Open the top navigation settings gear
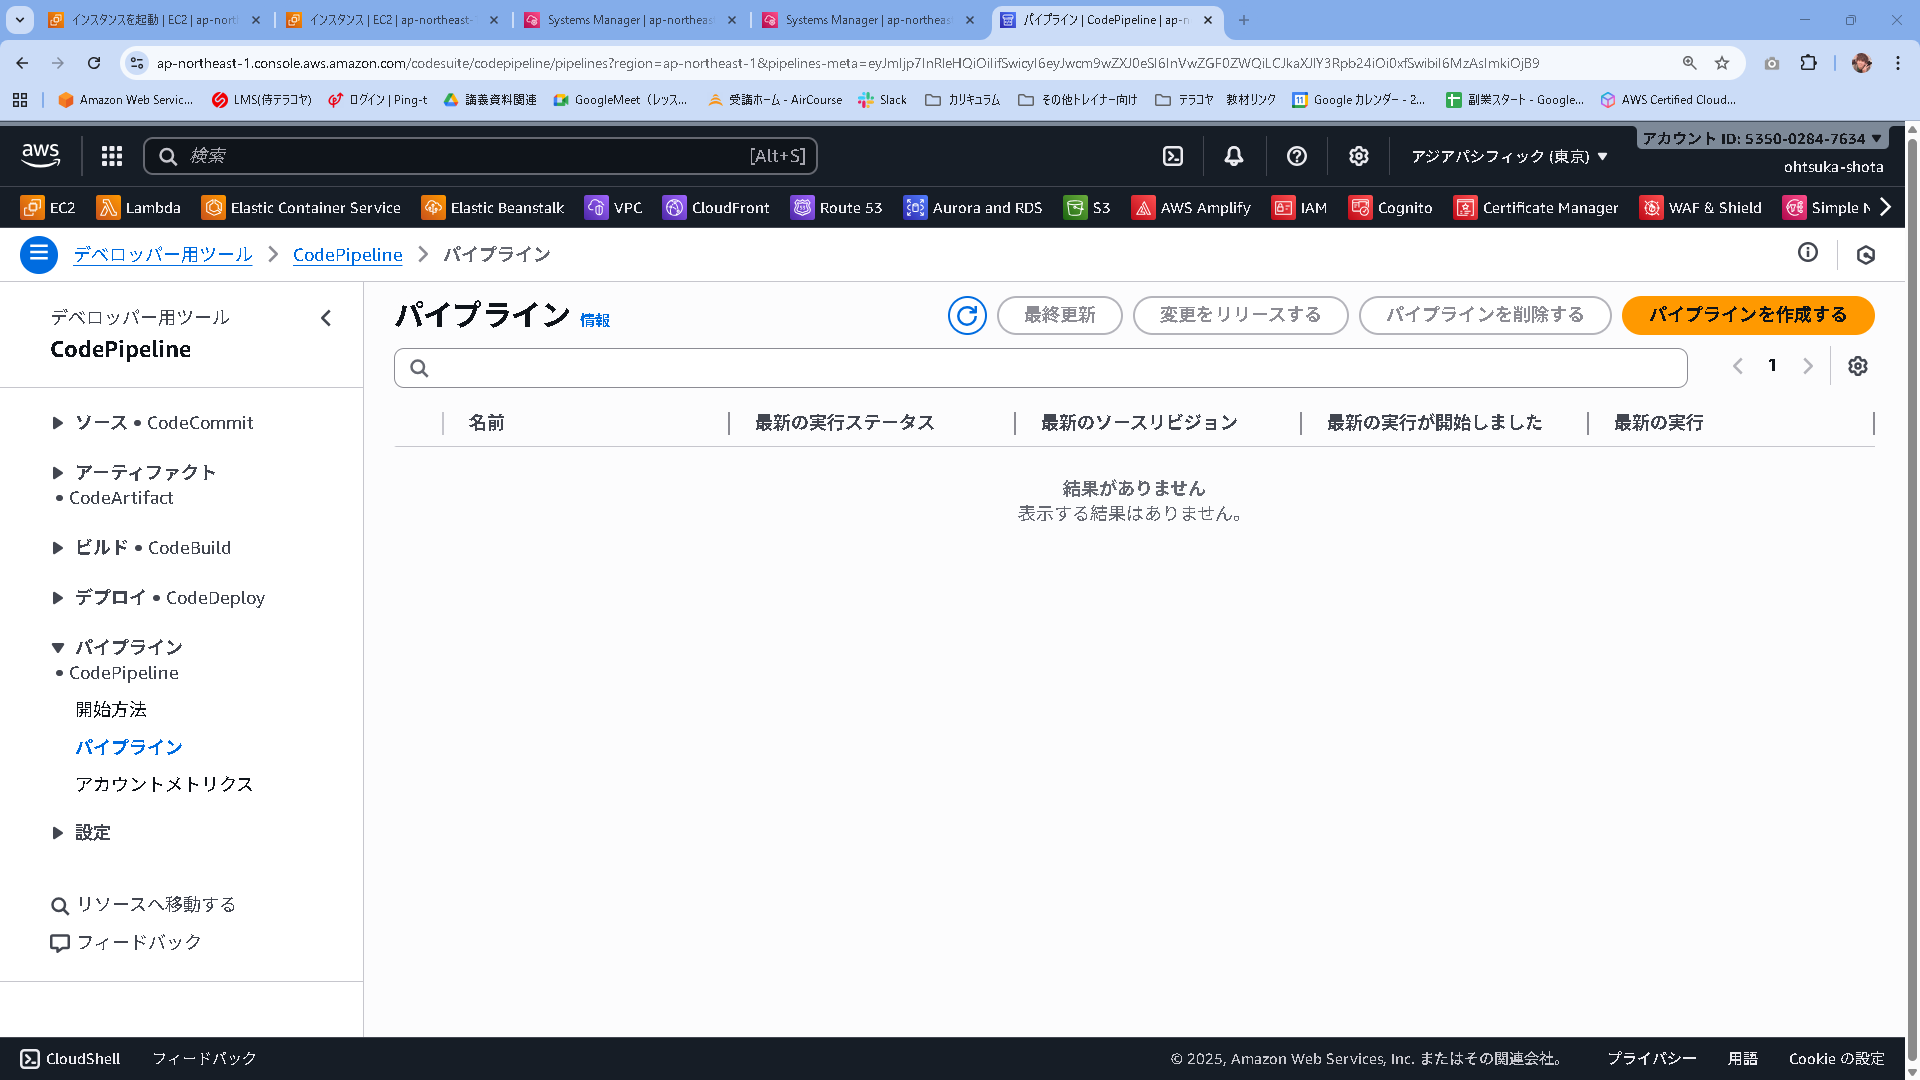The height and width of the screenshot is (1080, 1920). [1357, 156]
